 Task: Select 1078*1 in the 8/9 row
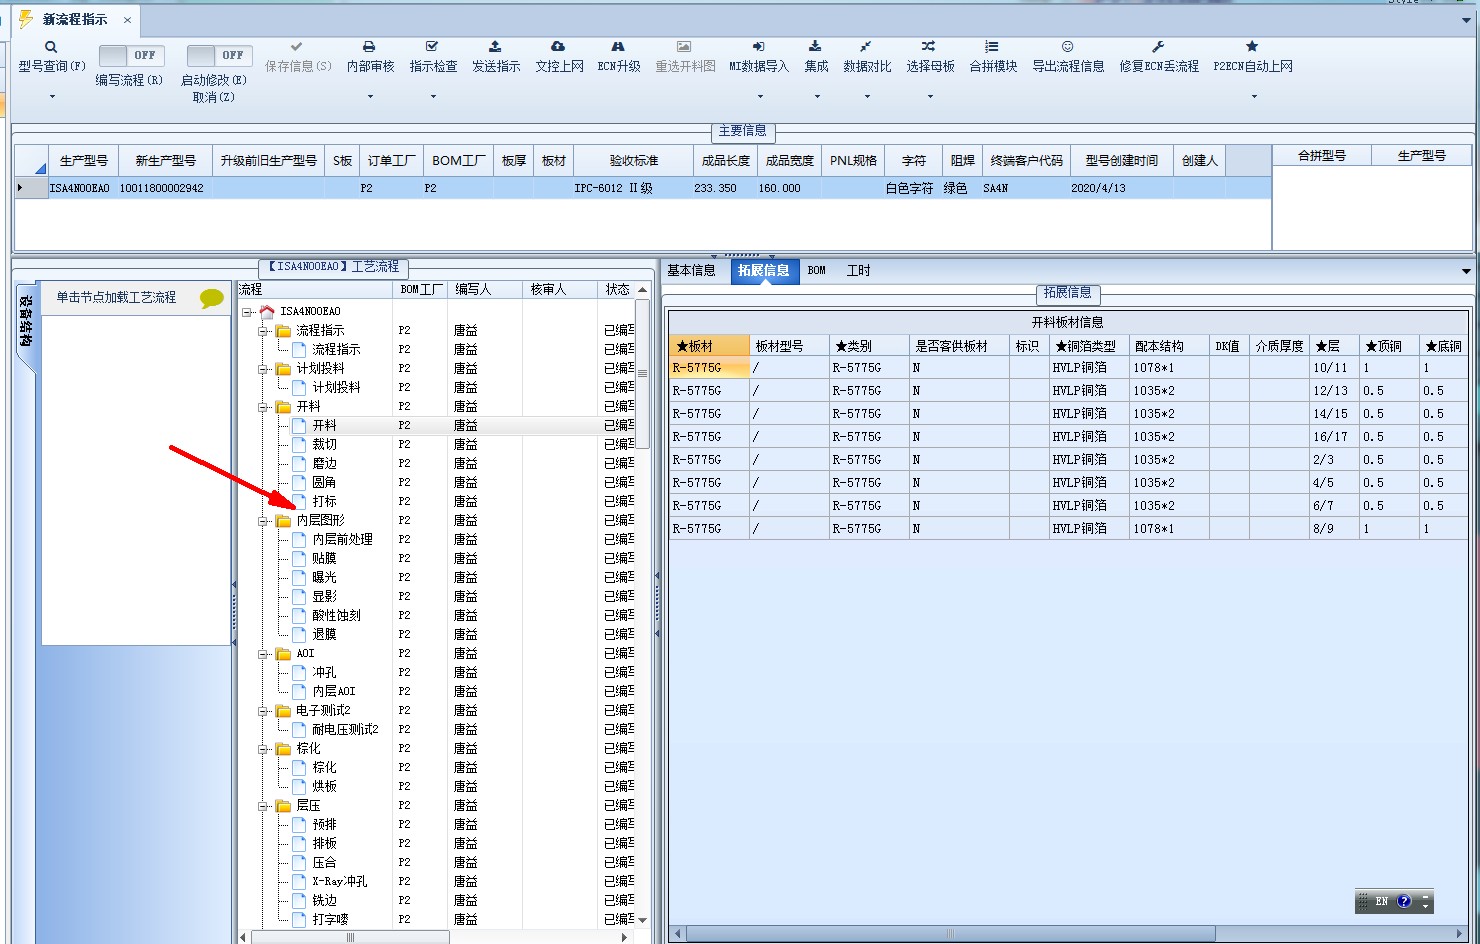coord(1169,529)
